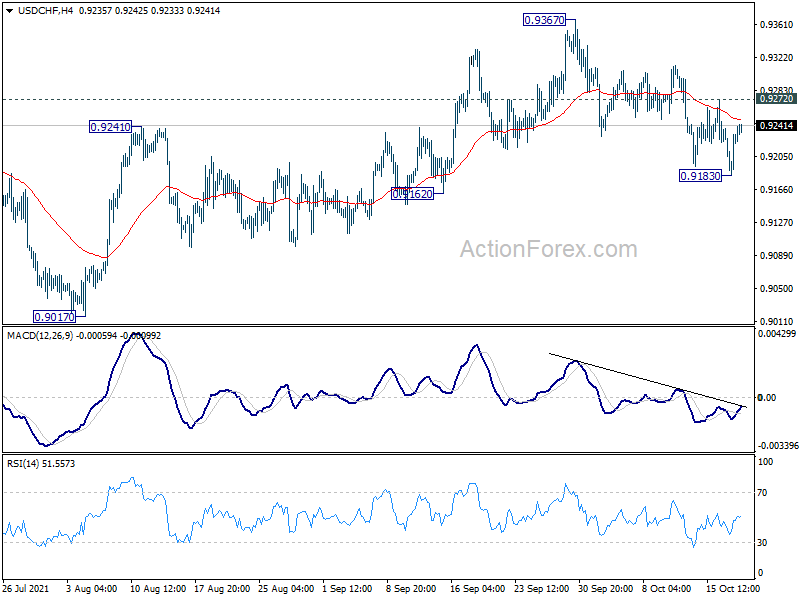Select the MACD(12,26,9) indicator label
Image resolution: width=800 pixels, height=600 pixels.
coord(40,336)
